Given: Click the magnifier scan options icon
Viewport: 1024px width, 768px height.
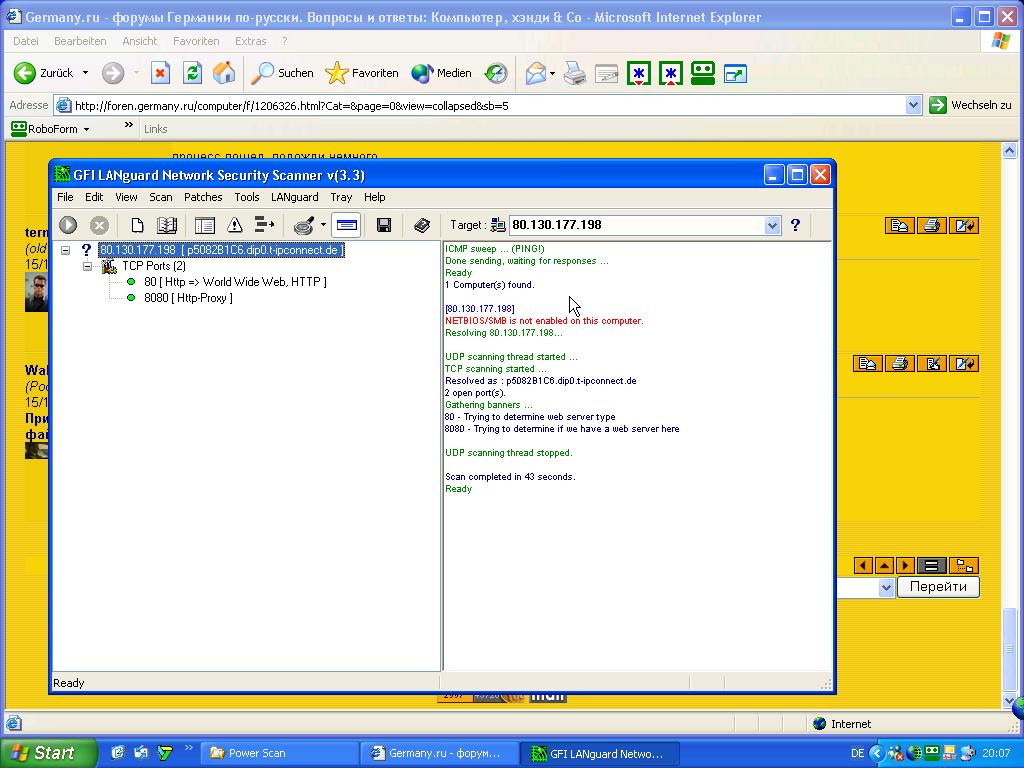Looking at the screenshot, I should (x=304, y=225).
